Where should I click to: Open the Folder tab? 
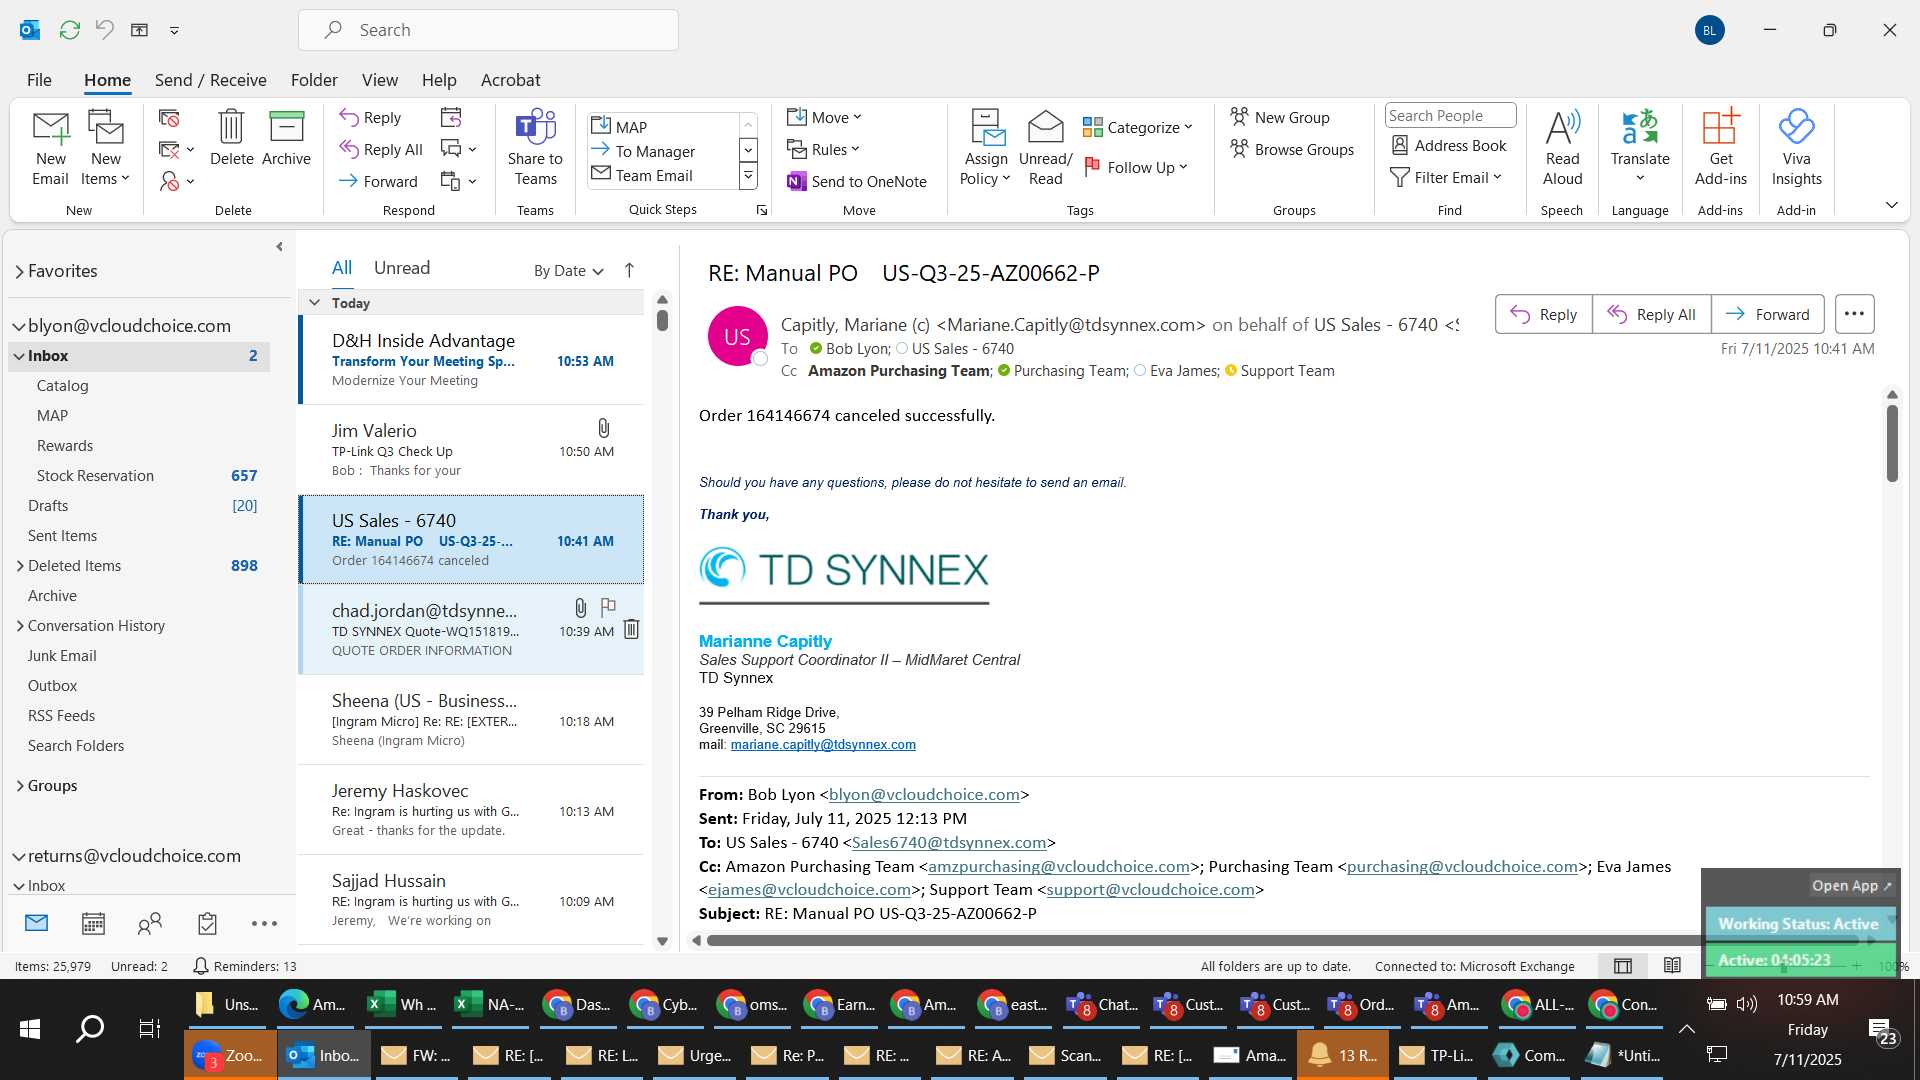[x=314, y=80]
